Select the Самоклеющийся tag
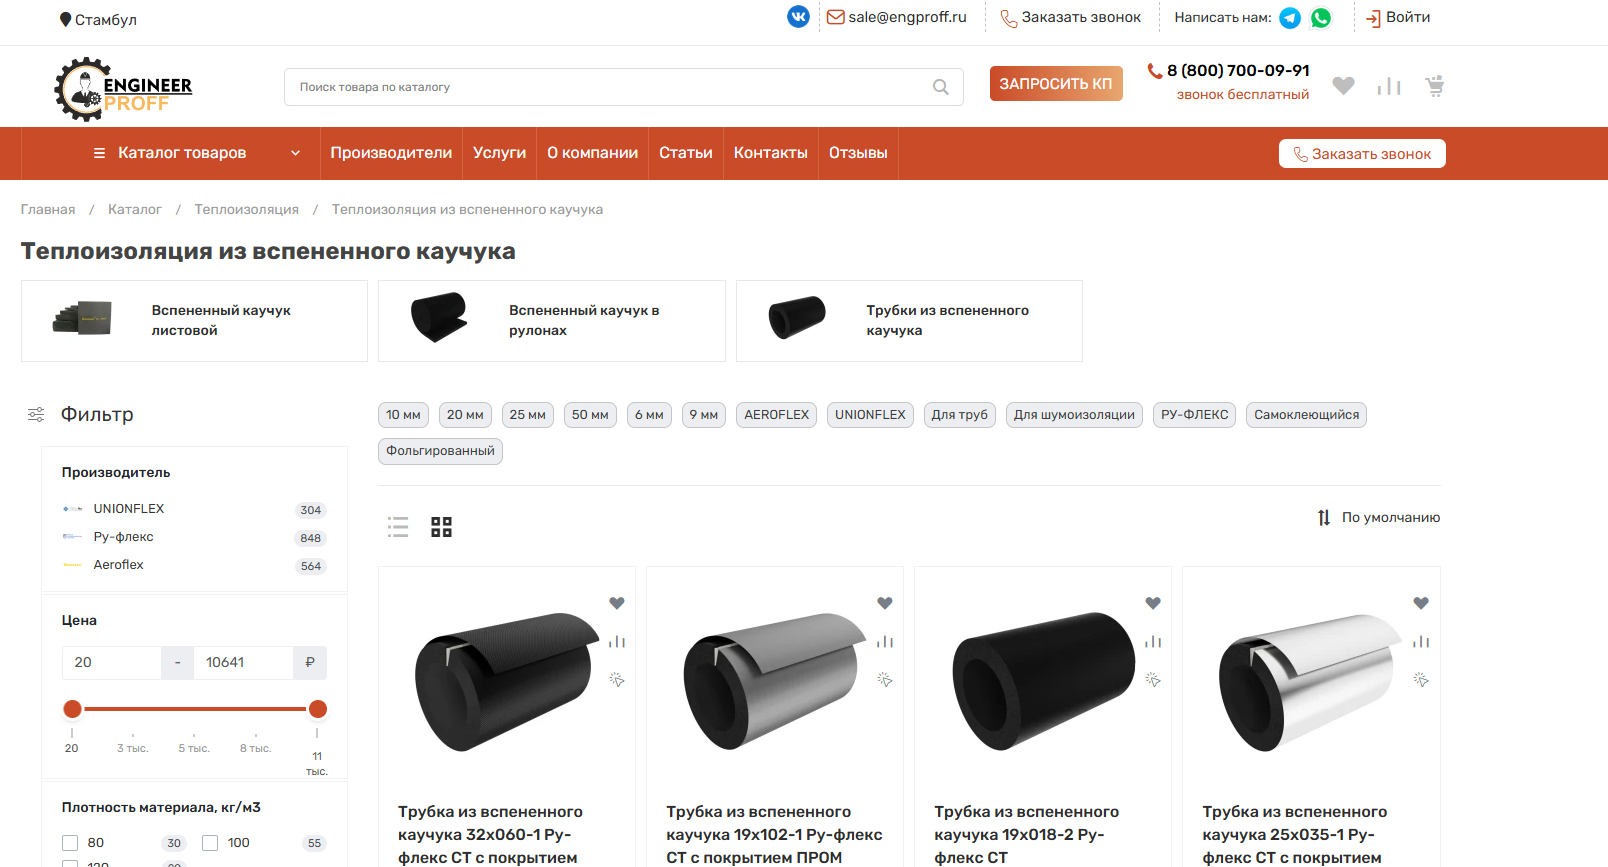This screenshot has height=867, width=1608. pyautogui.click(x=1306, y=415)
